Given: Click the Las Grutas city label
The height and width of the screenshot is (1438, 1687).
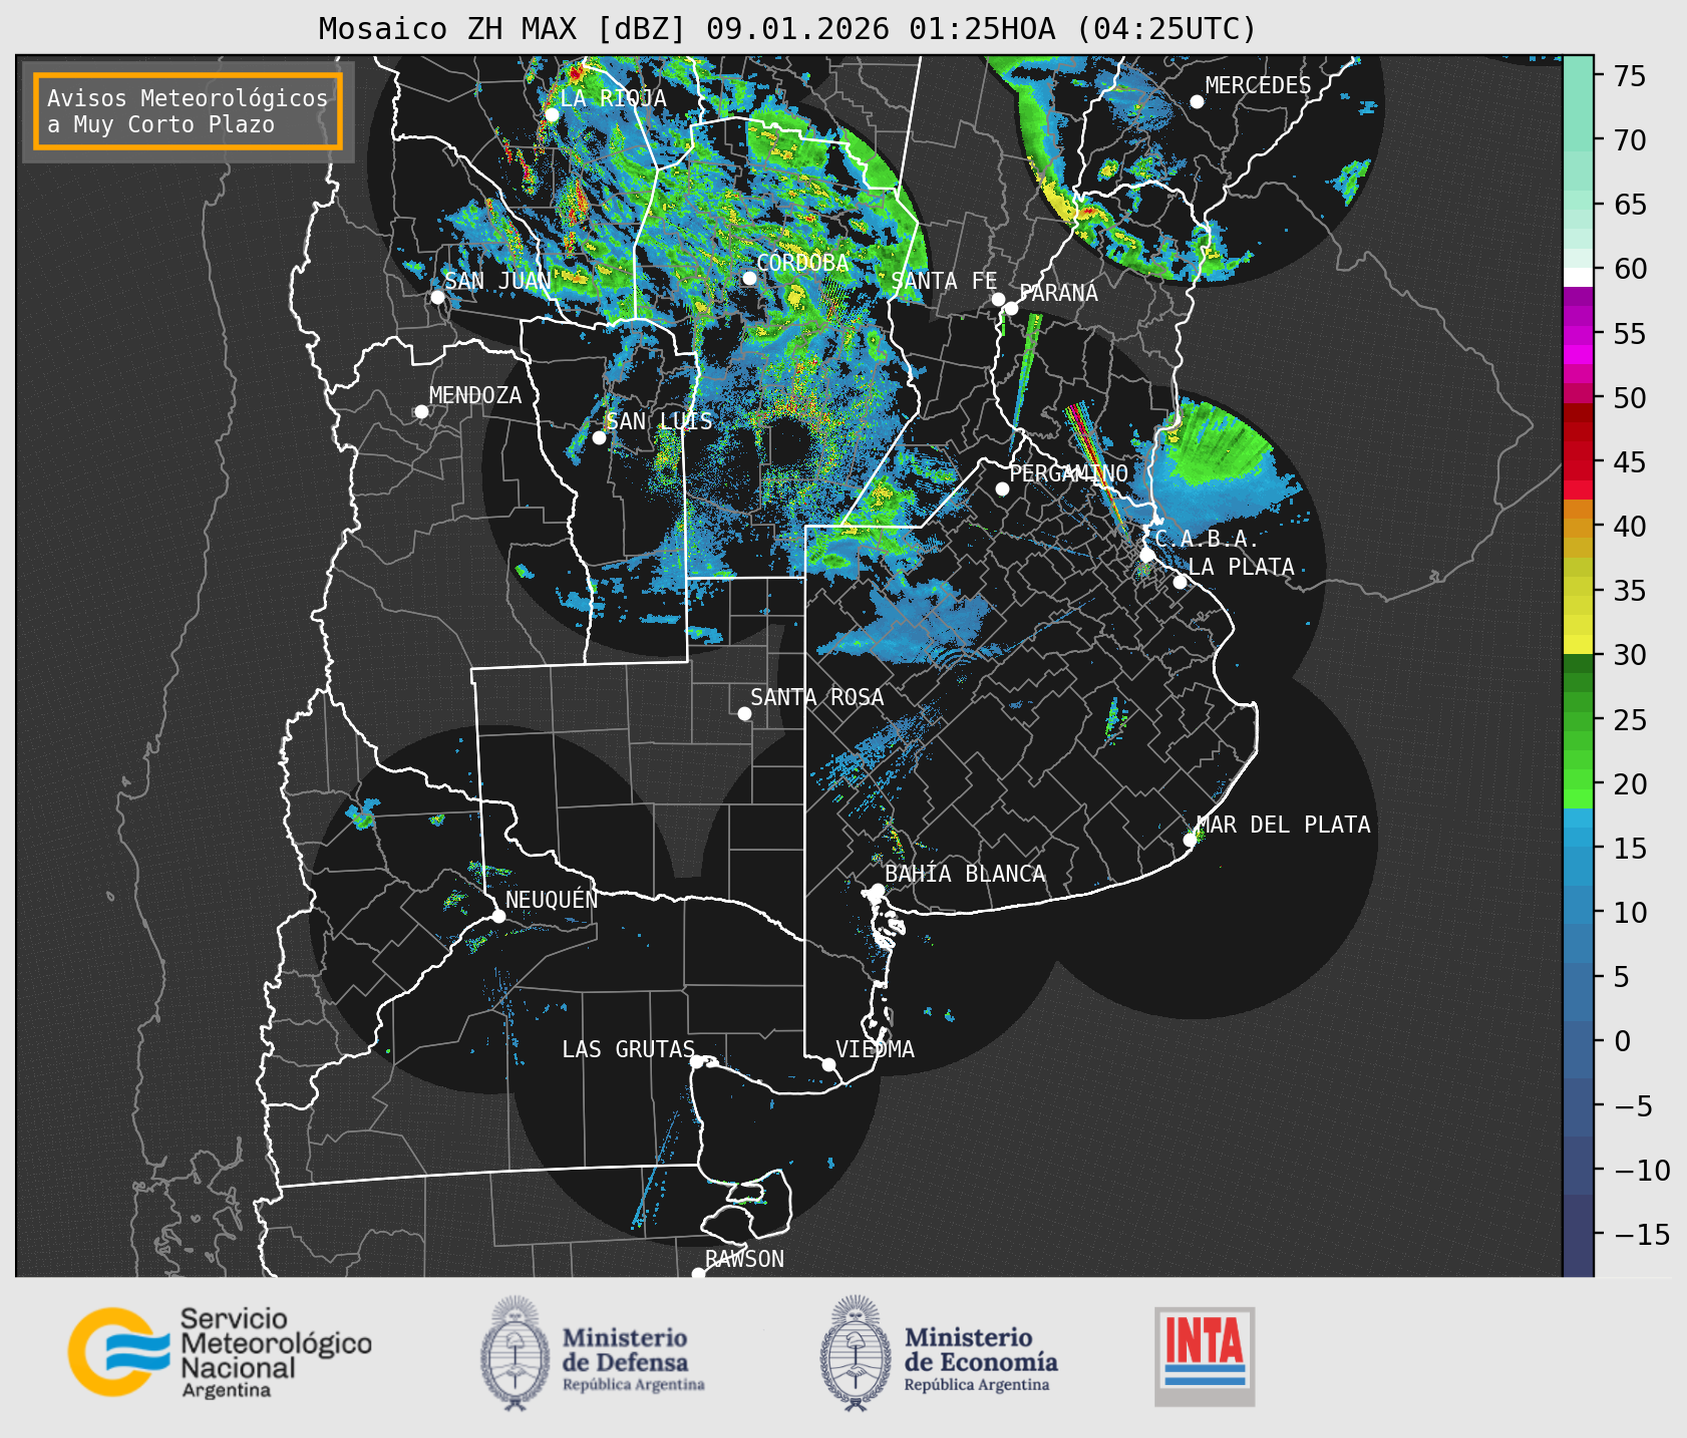Looking at the screenshot, I should coord(627,1049).
